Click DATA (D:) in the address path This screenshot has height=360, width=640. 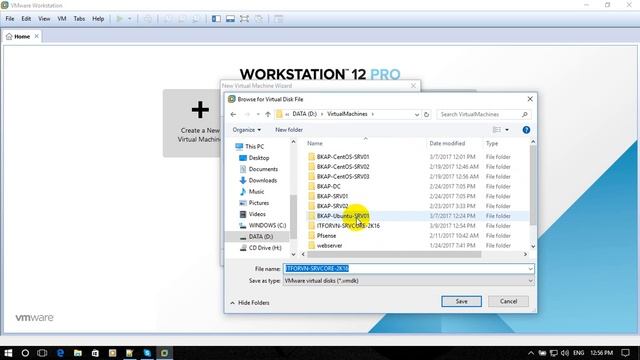304,114
